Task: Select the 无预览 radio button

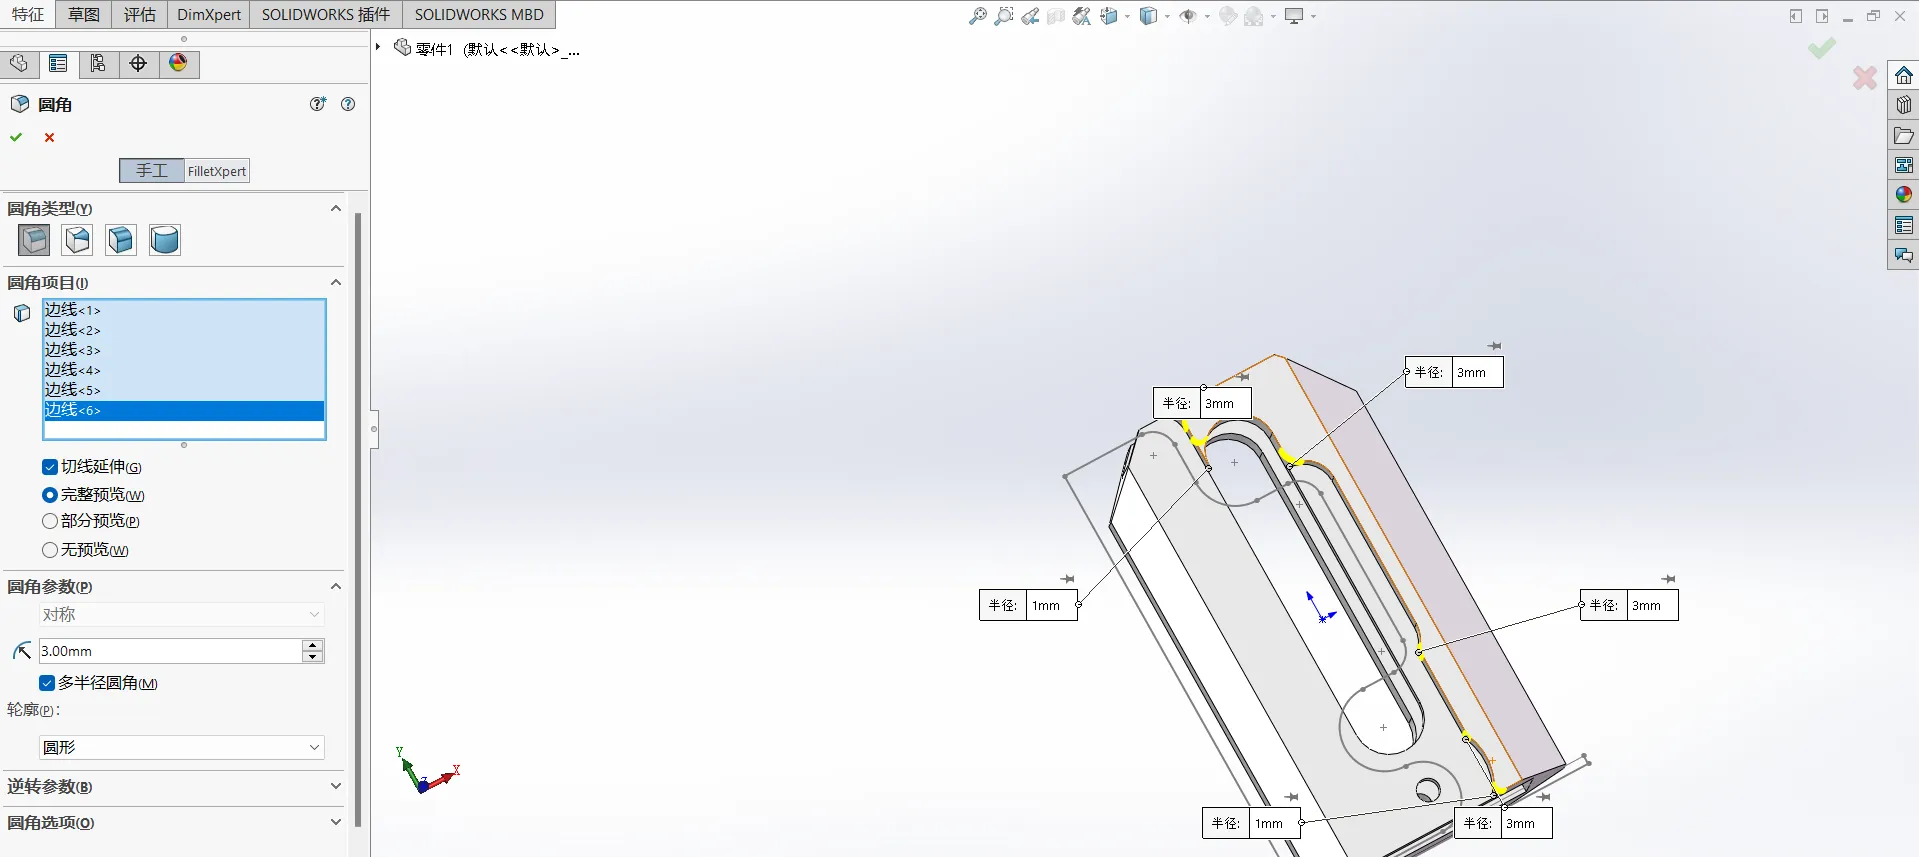Action: click(x=50, y=550)
